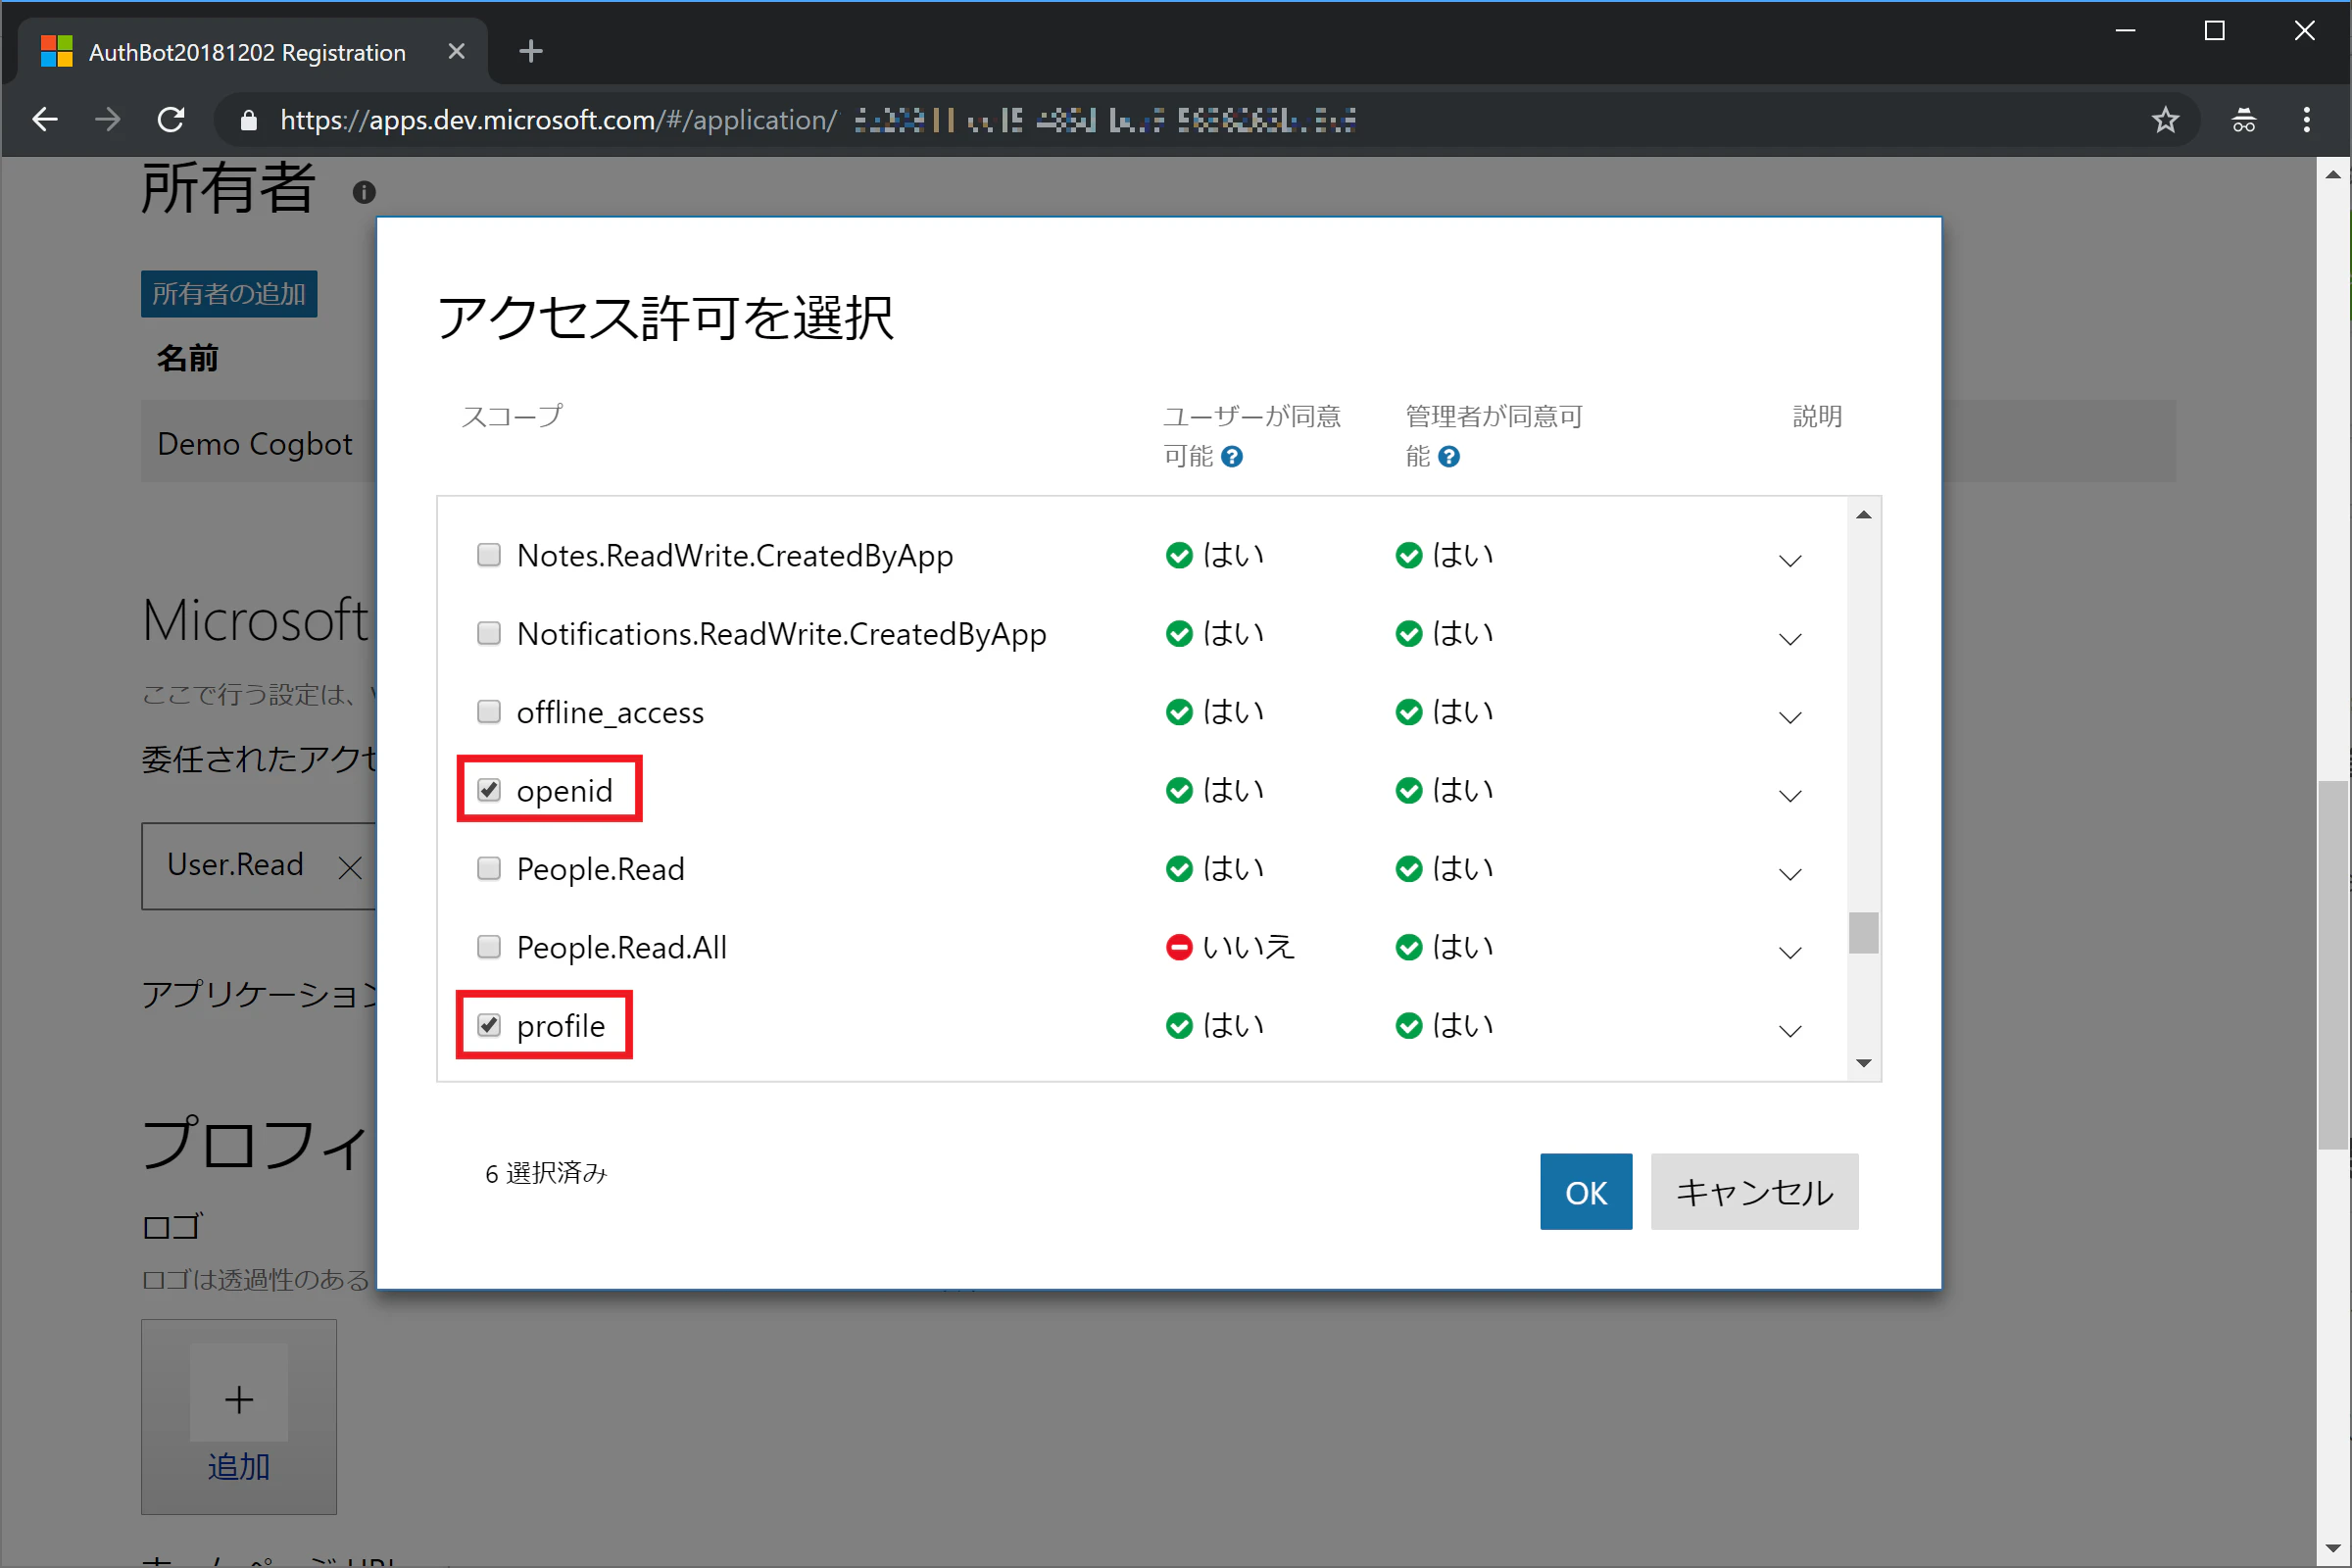This screenshot has height=1568, width=2352.
Task: Click the page scroll-up arrow
Action: 2334,174
